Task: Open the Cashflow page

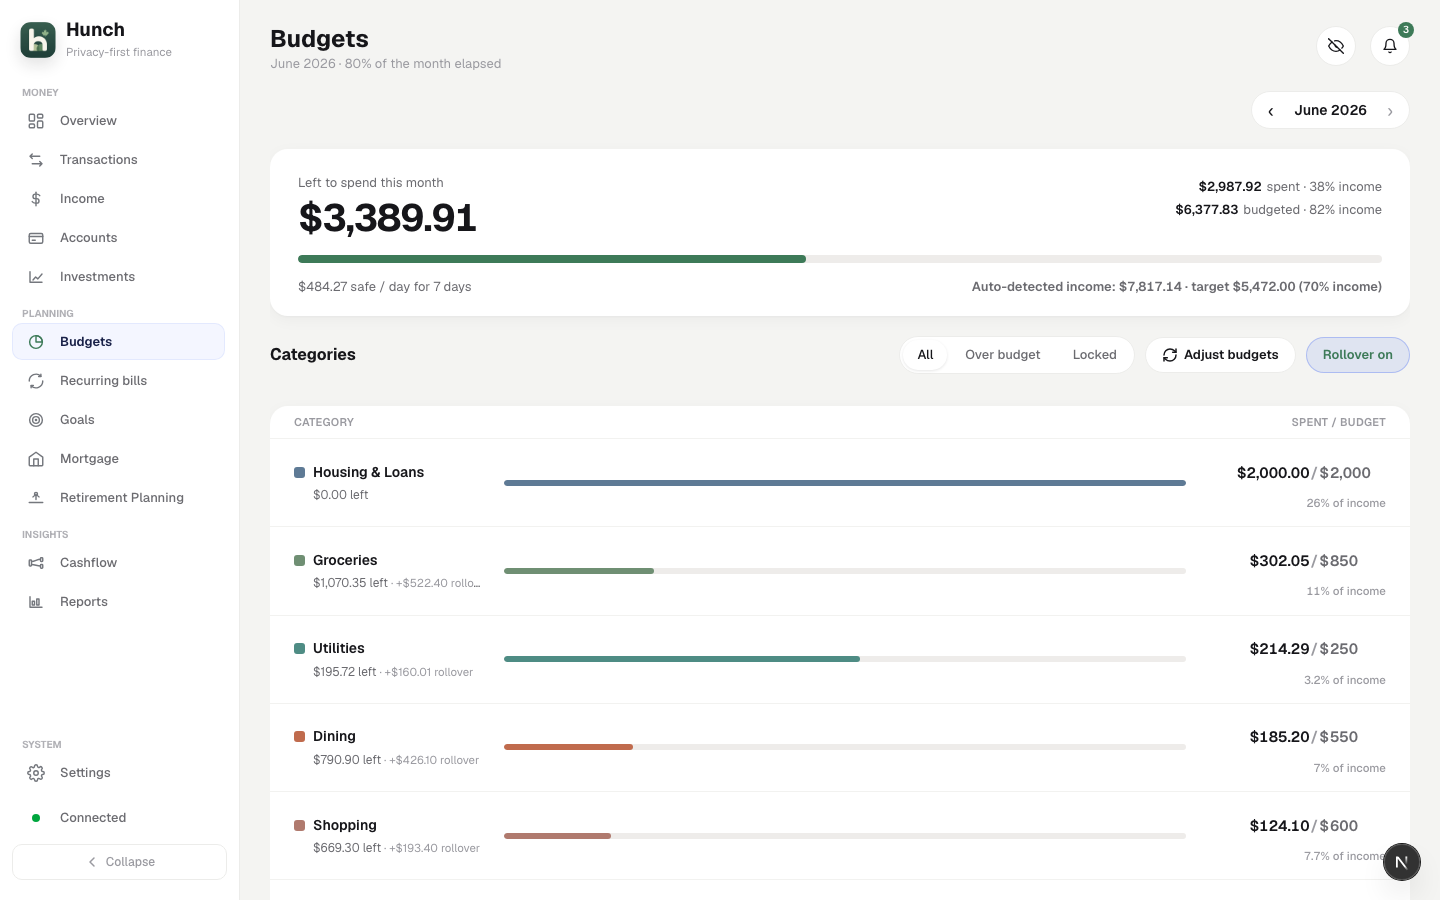Action: (118, 563)
